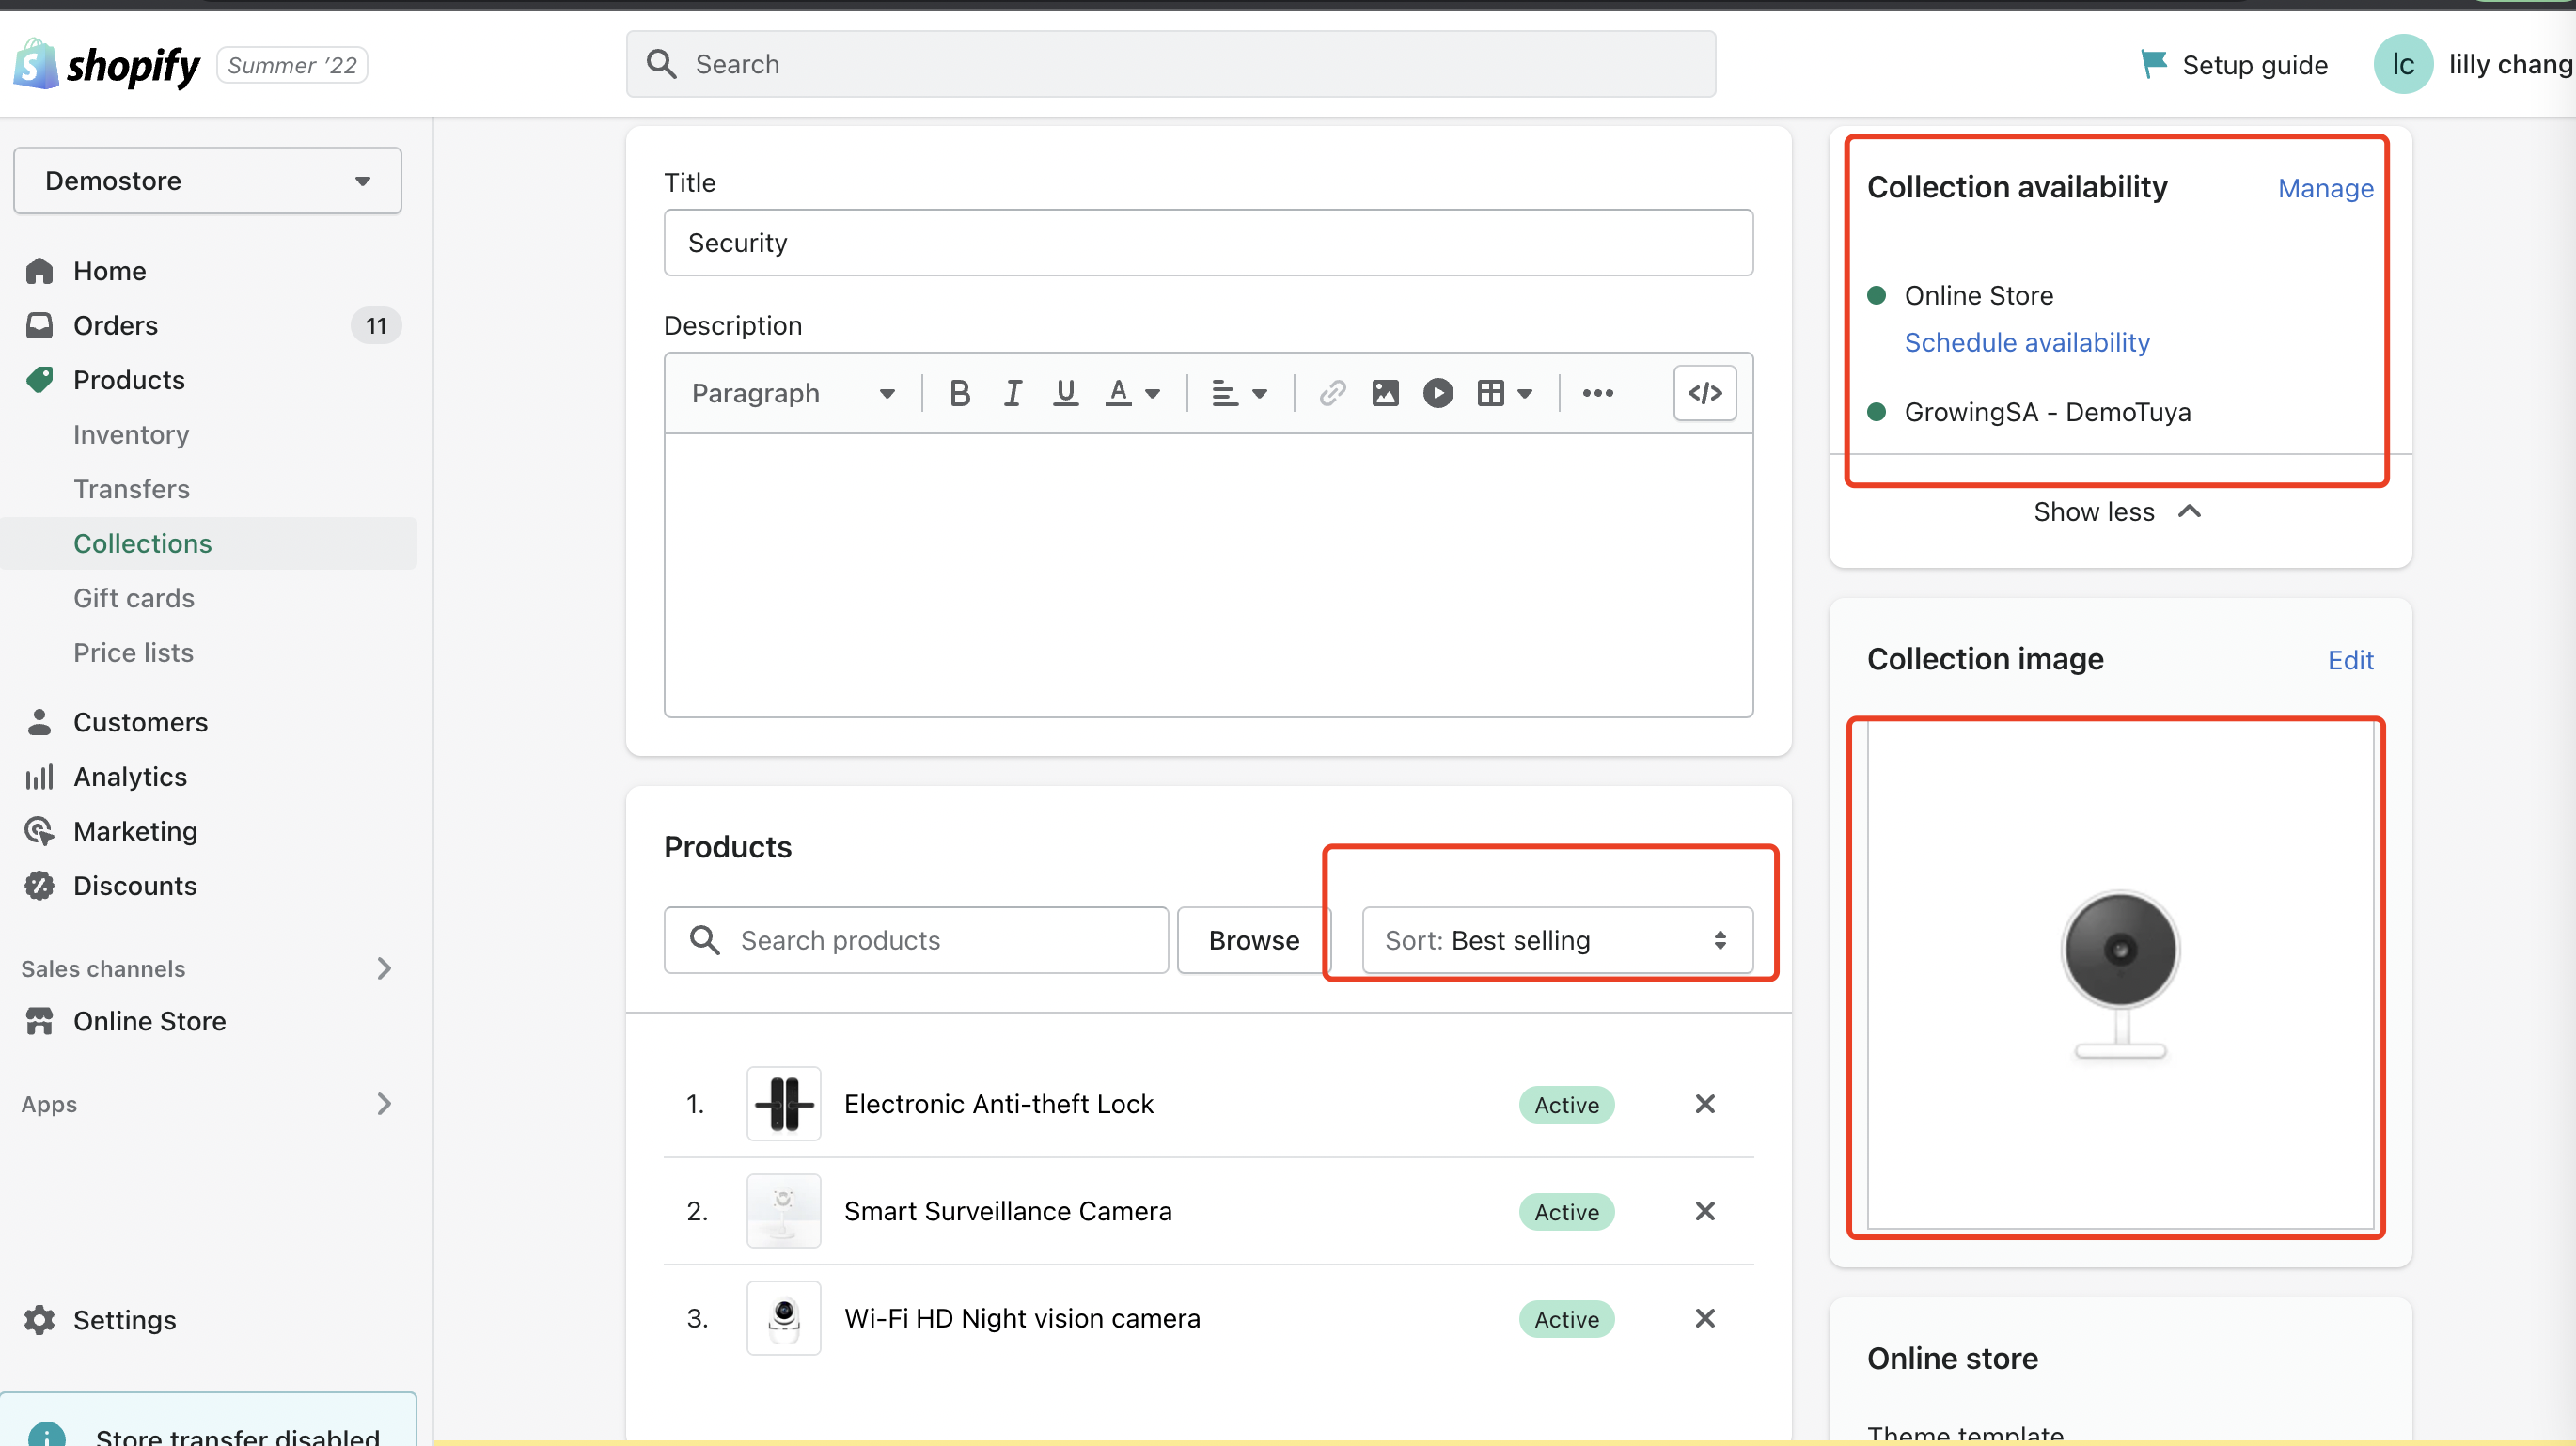This screenshot has width=2576, height=1446.
Task: Open Inventory under Products
Action: 131,434
